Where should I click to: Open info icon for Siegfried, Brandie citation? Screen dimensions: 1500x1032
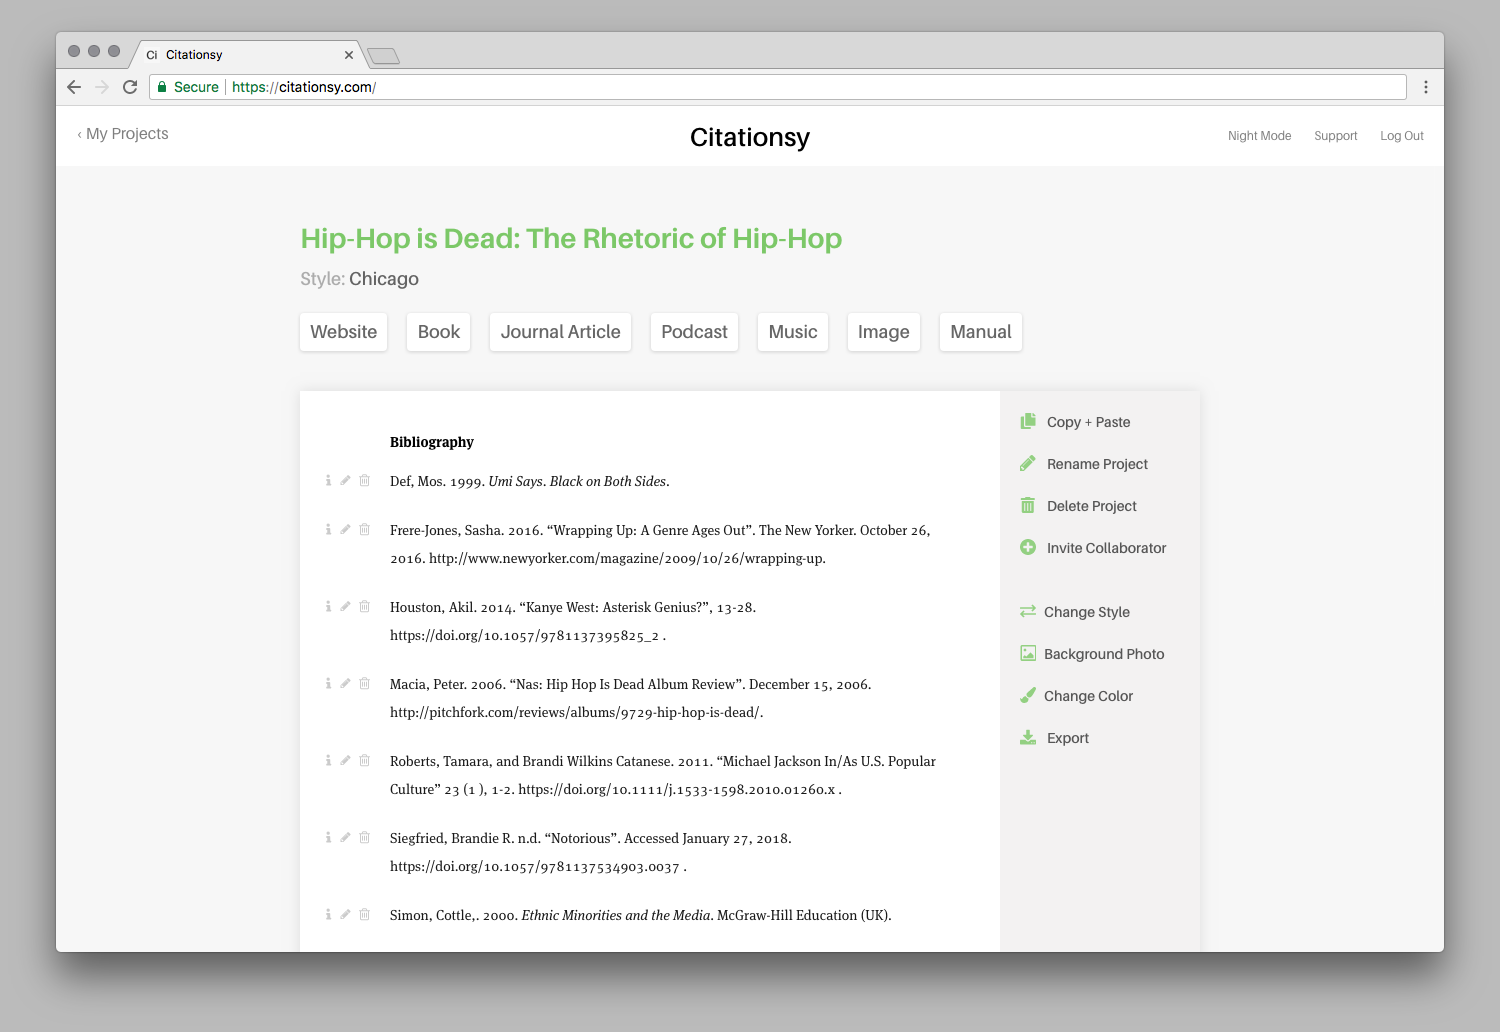328,838
